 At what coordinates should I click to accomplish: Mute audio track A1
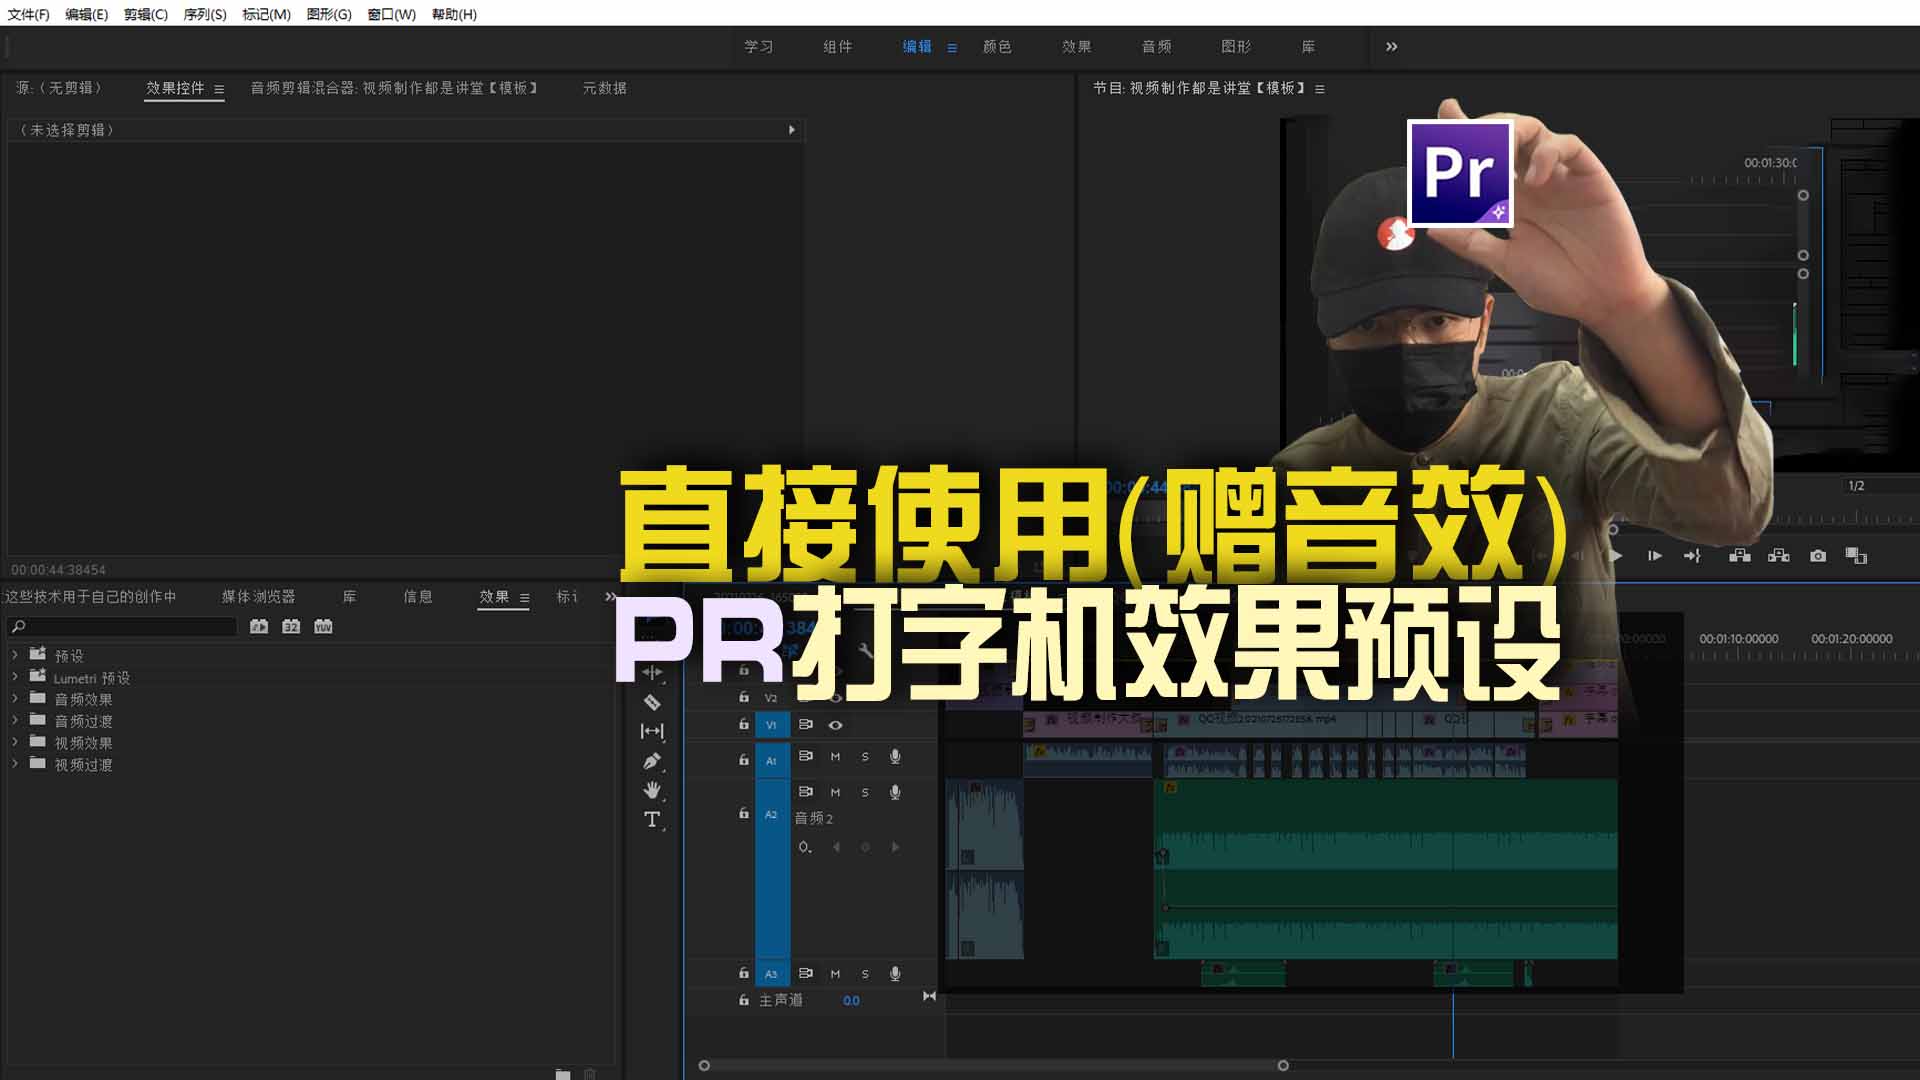coord(835,757)
